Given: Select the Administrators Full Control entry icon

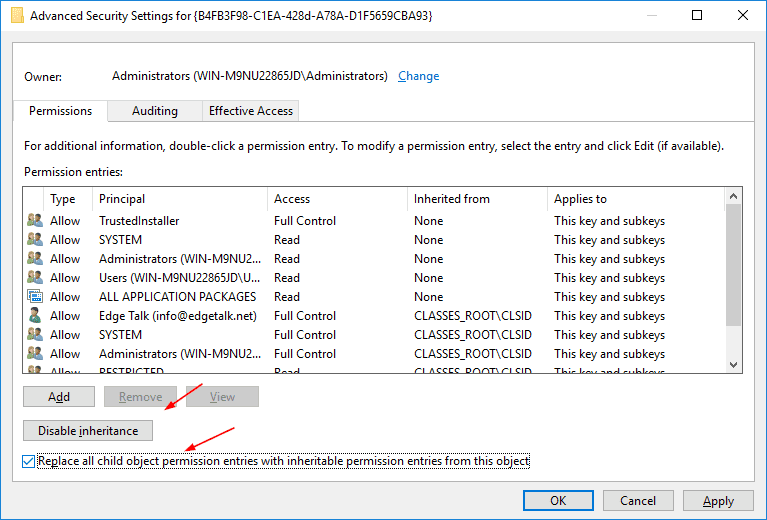Looking at the screenshot, I should 35,353.
